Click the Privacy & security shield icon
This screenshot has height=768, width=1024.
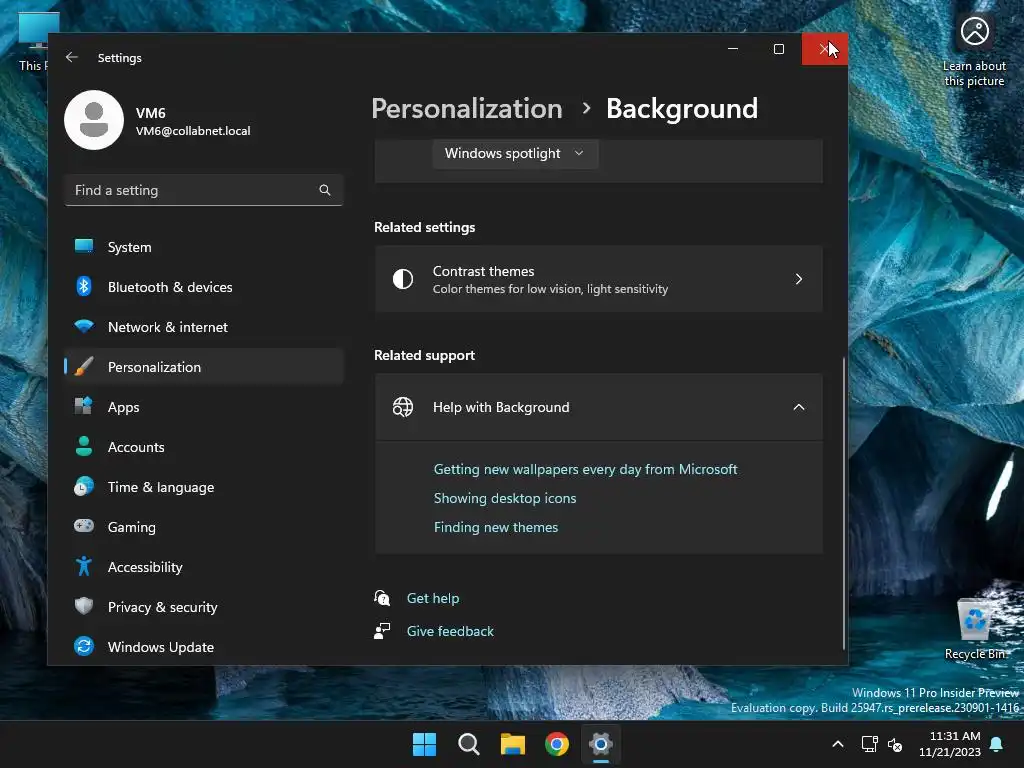(x=84, y=606)
